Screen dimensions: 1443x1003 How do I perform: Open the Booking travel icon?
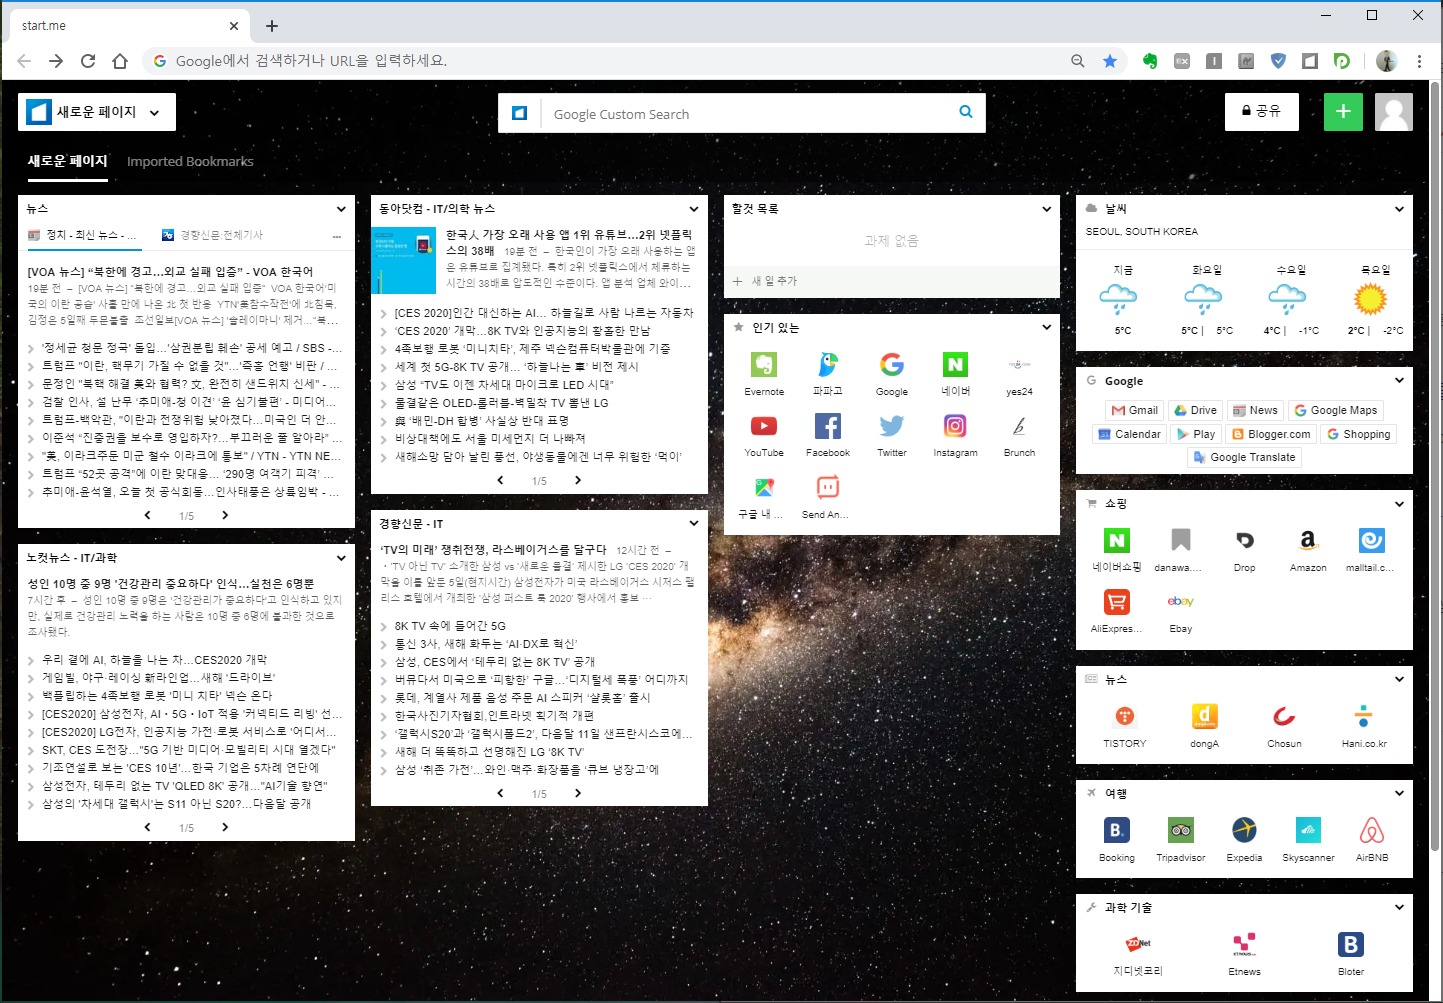[1117, 830]
